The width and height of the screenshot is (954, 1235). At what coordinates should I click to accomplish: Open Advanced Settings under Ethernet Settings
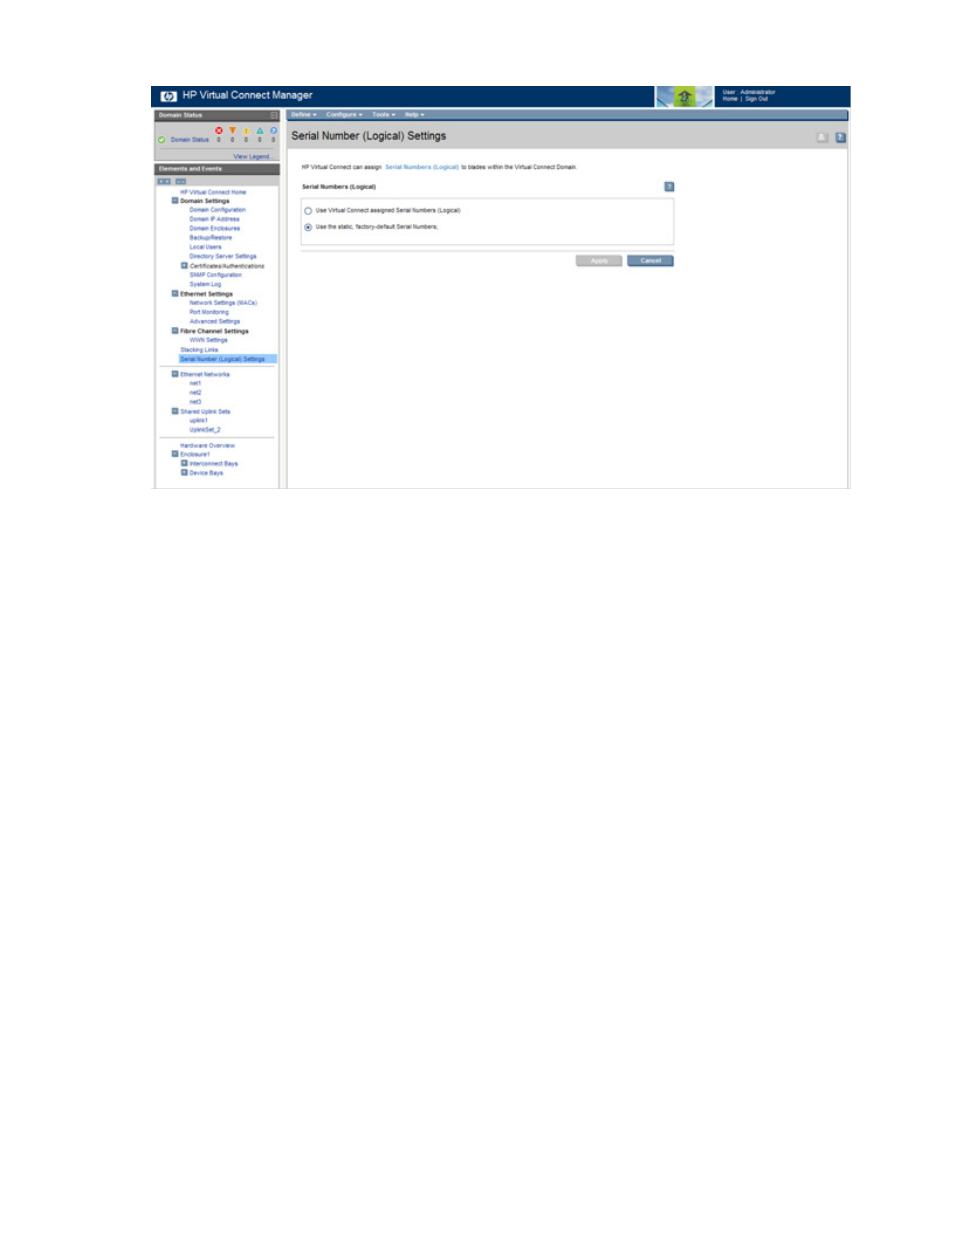215,322
